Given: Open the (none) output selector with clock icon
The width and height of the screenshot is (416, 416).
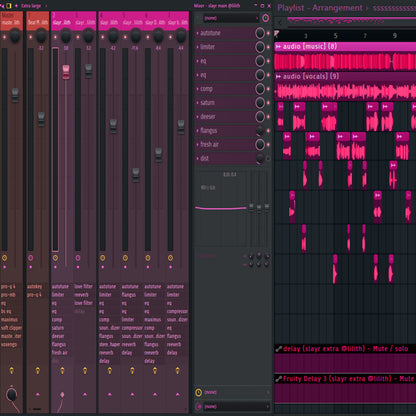Looking at the screenshot, I should (237, 393).
